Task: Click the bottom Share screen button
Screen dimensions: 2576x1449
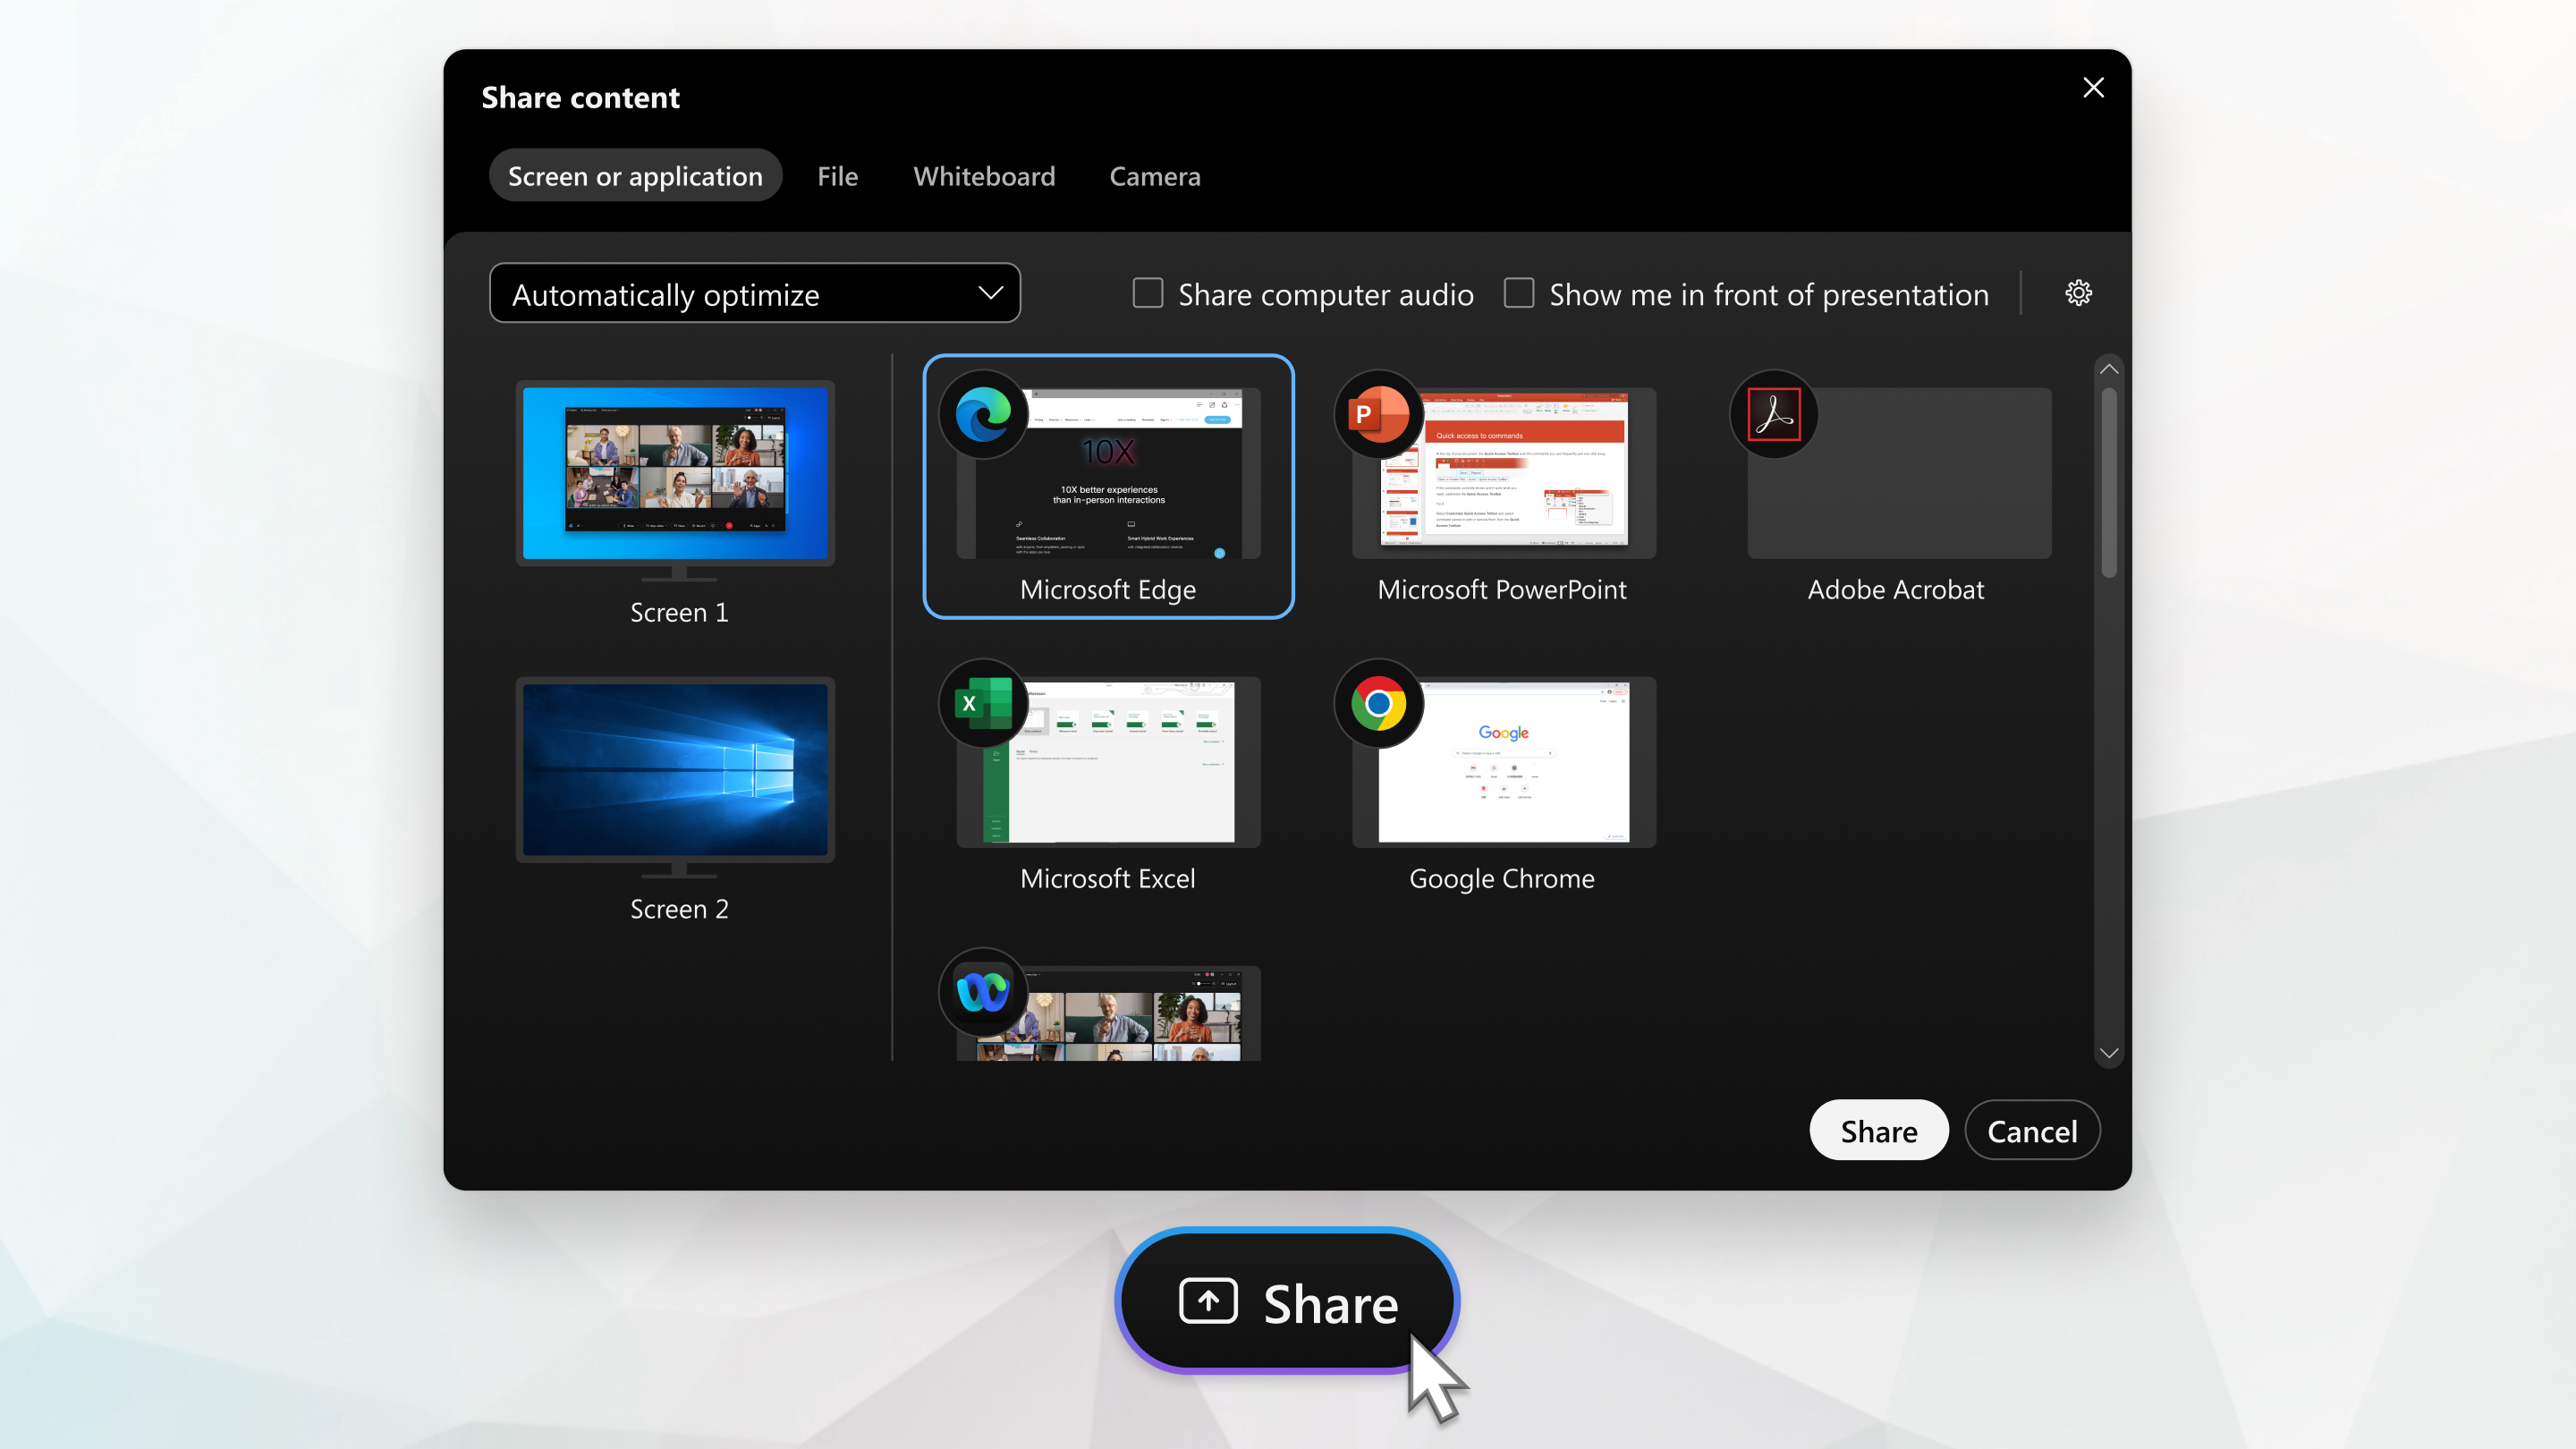Action: tap(1288, 1302)
